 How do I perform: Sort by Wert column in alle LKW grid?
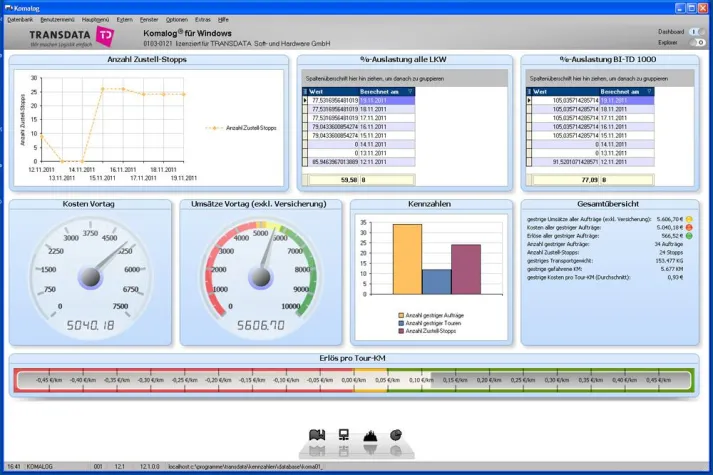333,92
